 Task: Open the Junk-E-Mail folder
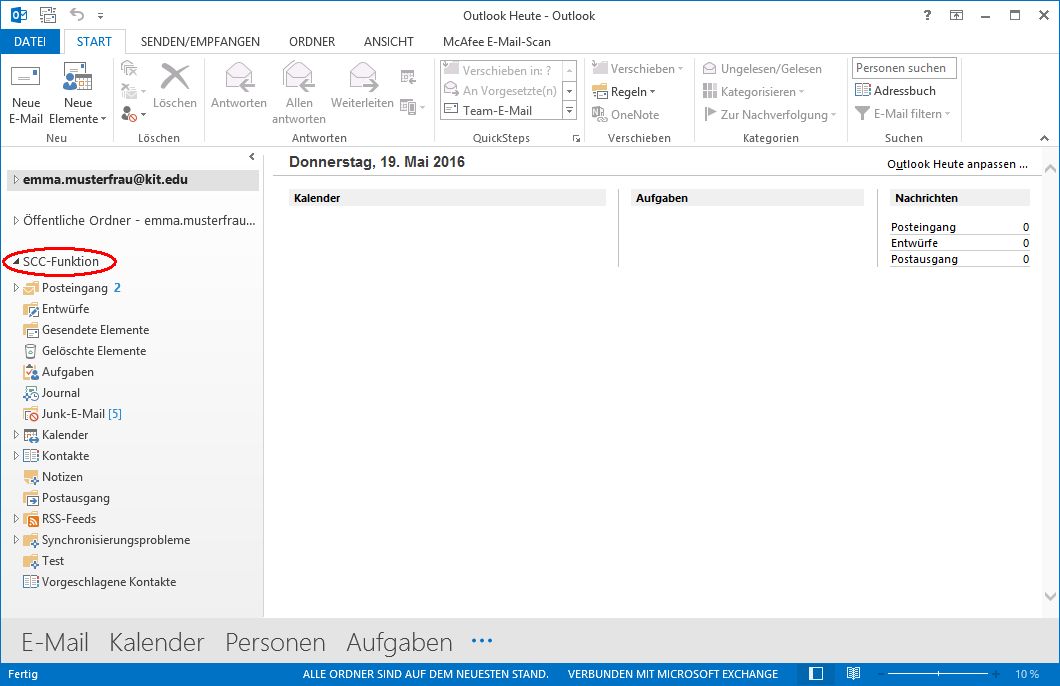[73, 414]
